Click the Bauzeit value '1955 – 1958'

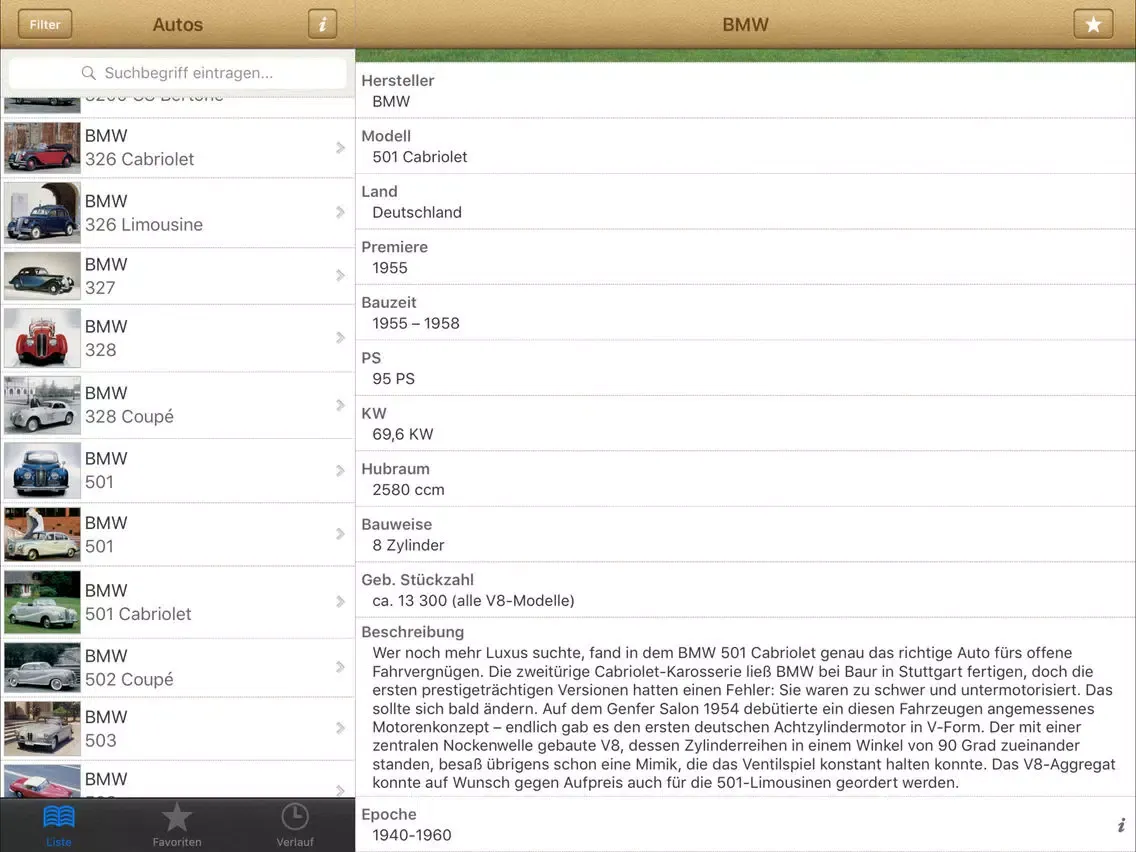416,323
